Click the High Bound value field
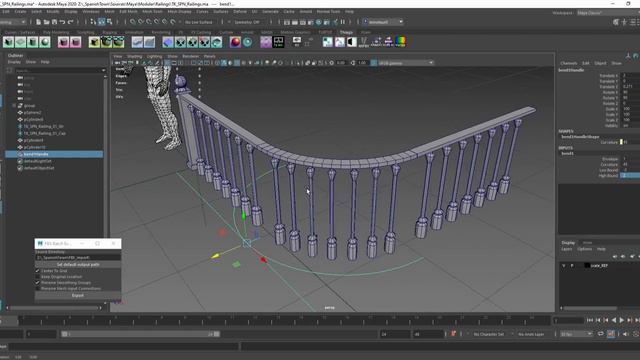This screenshot has width=640, height=360. [x=630, y=176]
